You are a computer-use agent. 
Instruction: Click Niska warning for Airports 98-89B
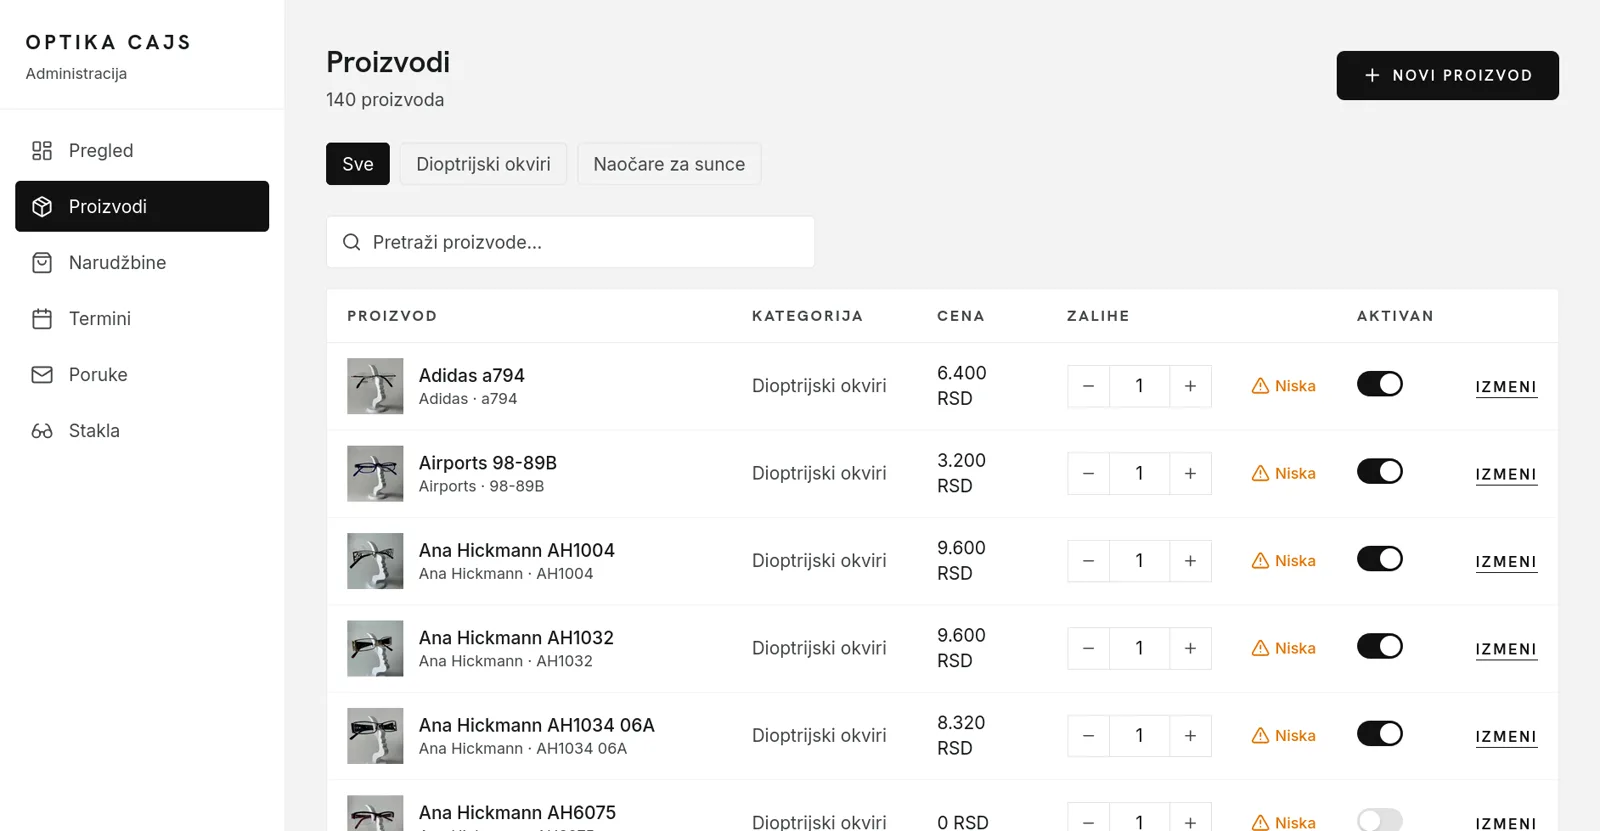(x=1284, y=474)
